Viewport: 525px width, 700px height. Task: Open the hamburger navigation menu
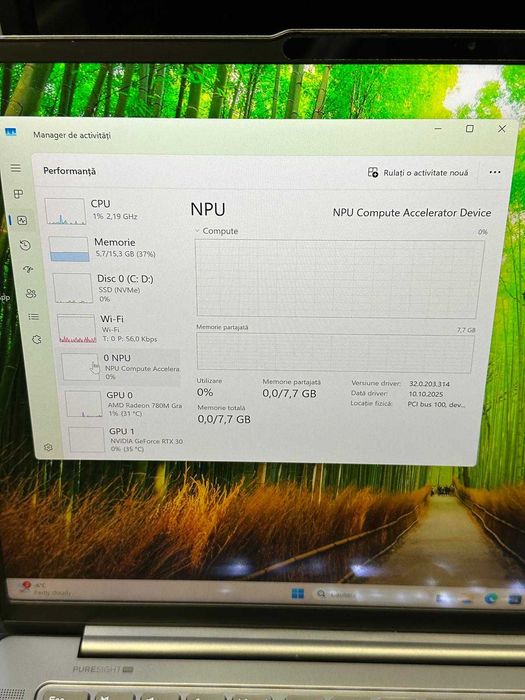tap(16, 168)
